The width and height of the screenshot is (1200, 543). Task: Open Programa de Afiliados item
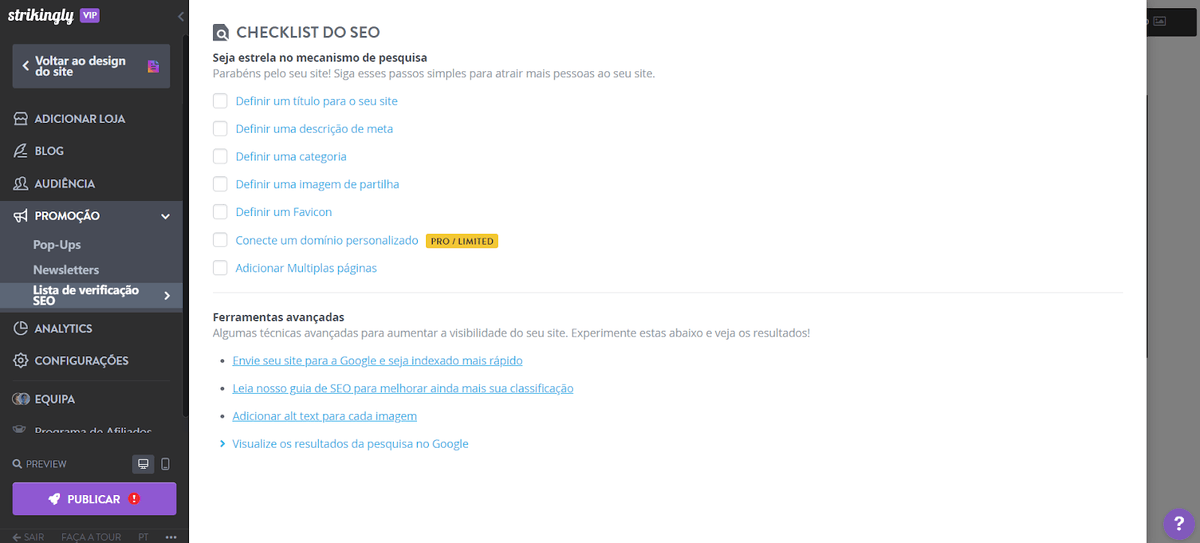[93, 431]
